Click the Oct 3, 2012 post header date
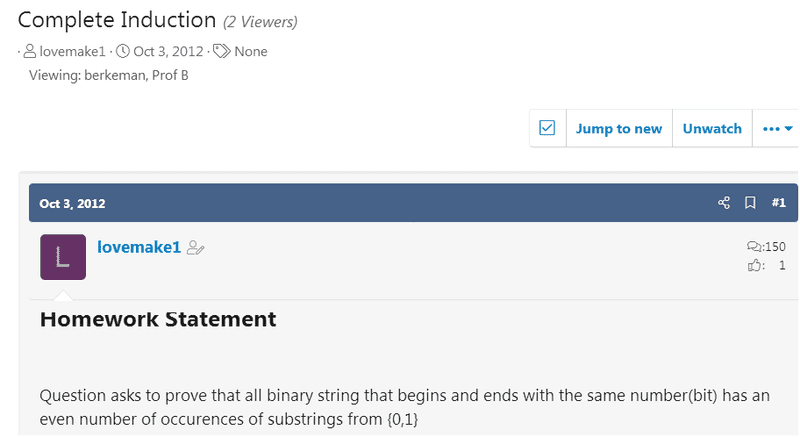Image resolution: width=800 pixels, height=437 pixels. tap(72, 203)
